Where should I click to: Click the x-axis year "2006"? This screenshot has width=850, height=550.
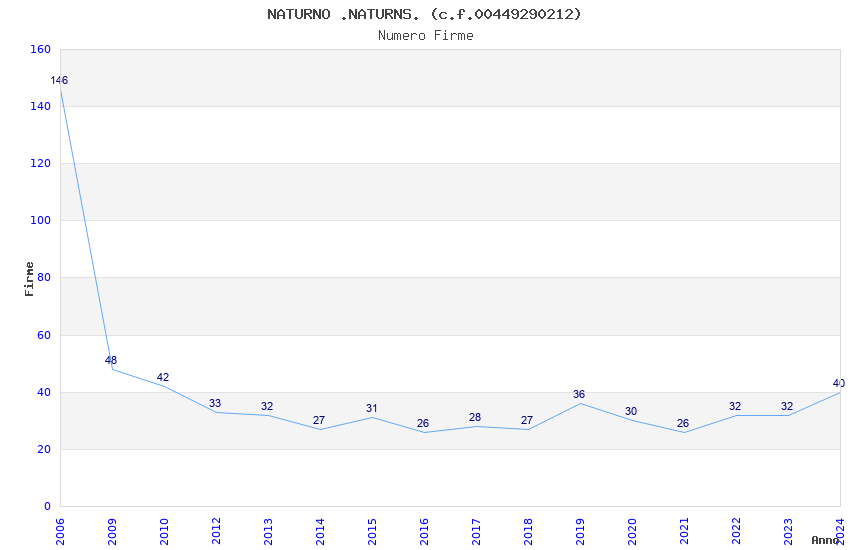coord(60,531)
